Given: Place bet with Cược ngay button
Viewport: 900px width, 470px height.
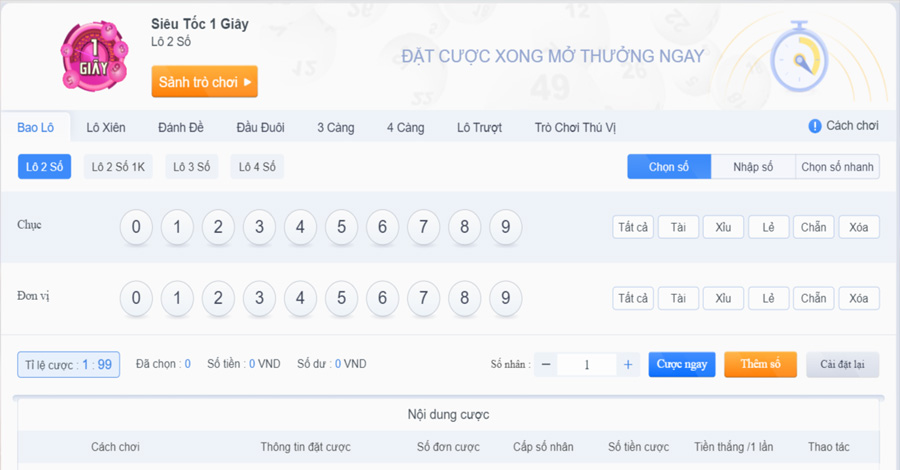Looking at the screenshot, I should click(682, 364).
